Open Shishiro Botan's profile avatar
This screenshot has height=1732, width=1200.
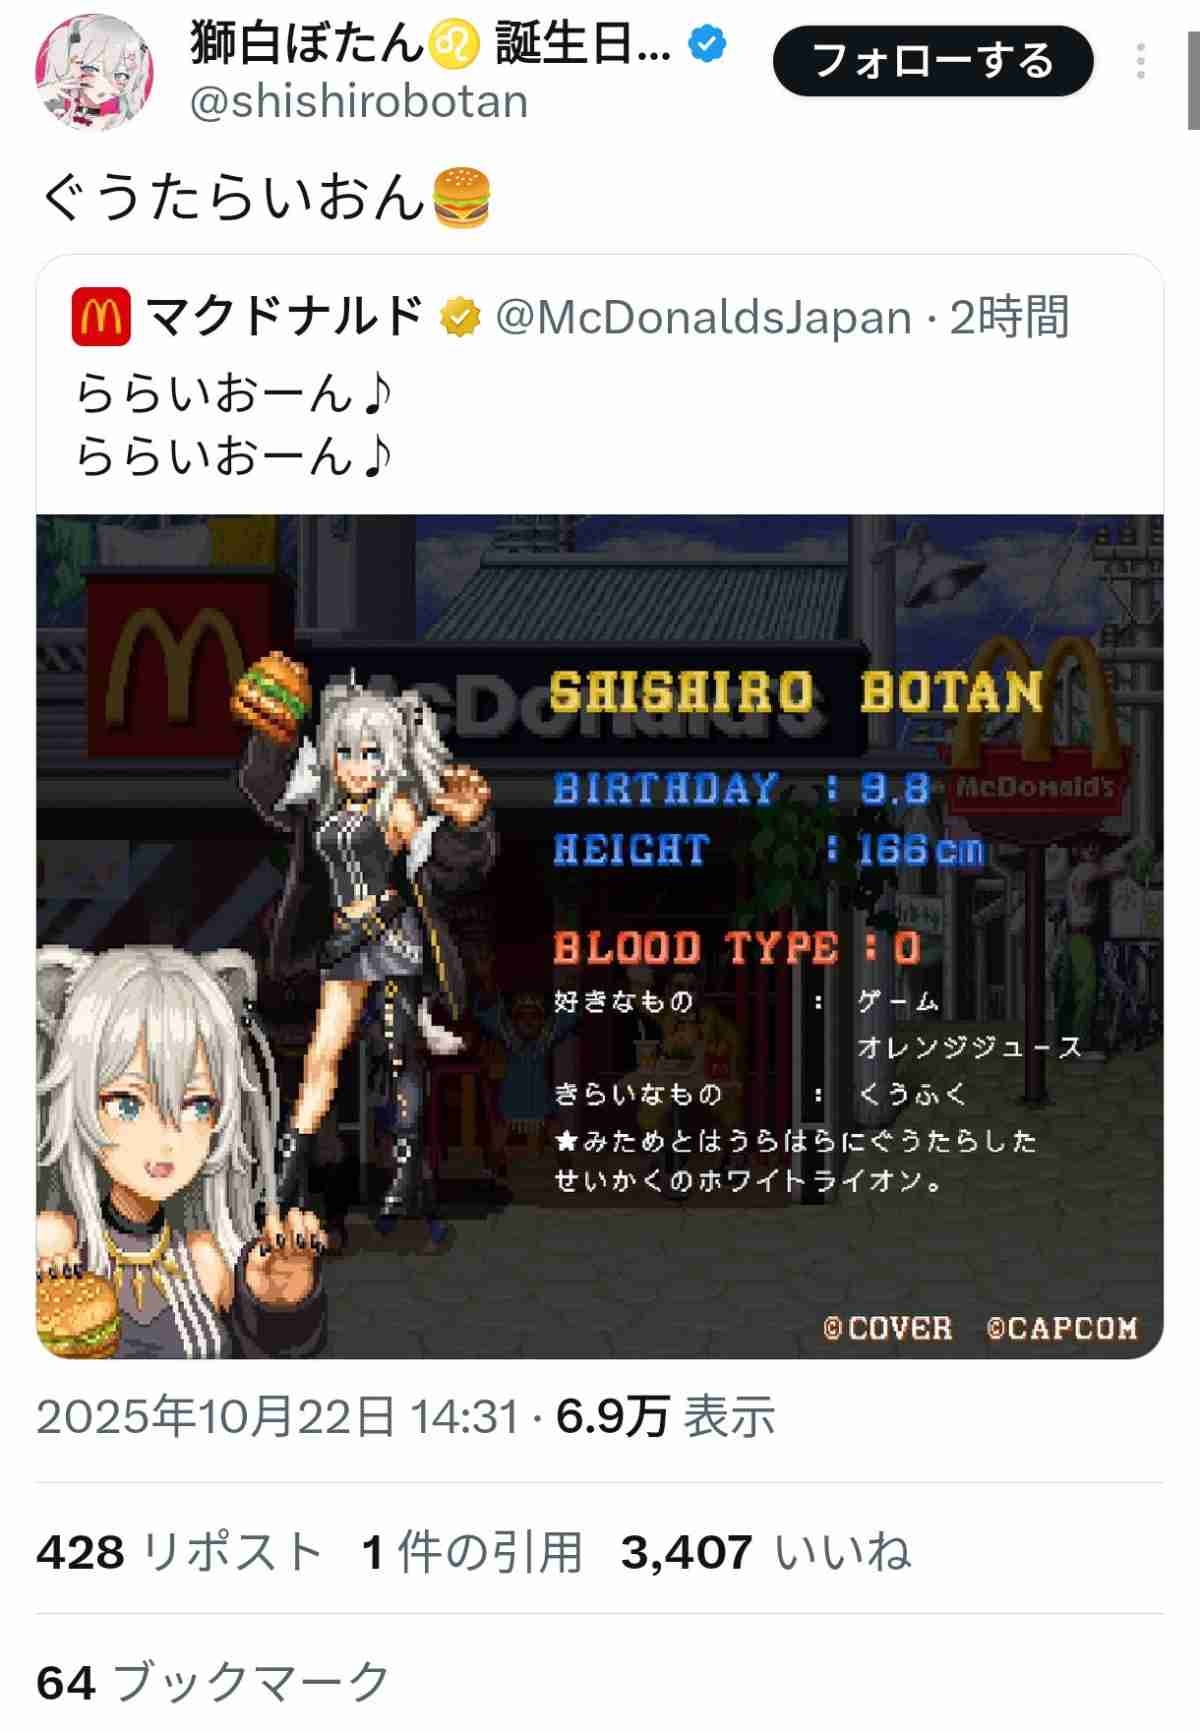[x=95, y=72]
